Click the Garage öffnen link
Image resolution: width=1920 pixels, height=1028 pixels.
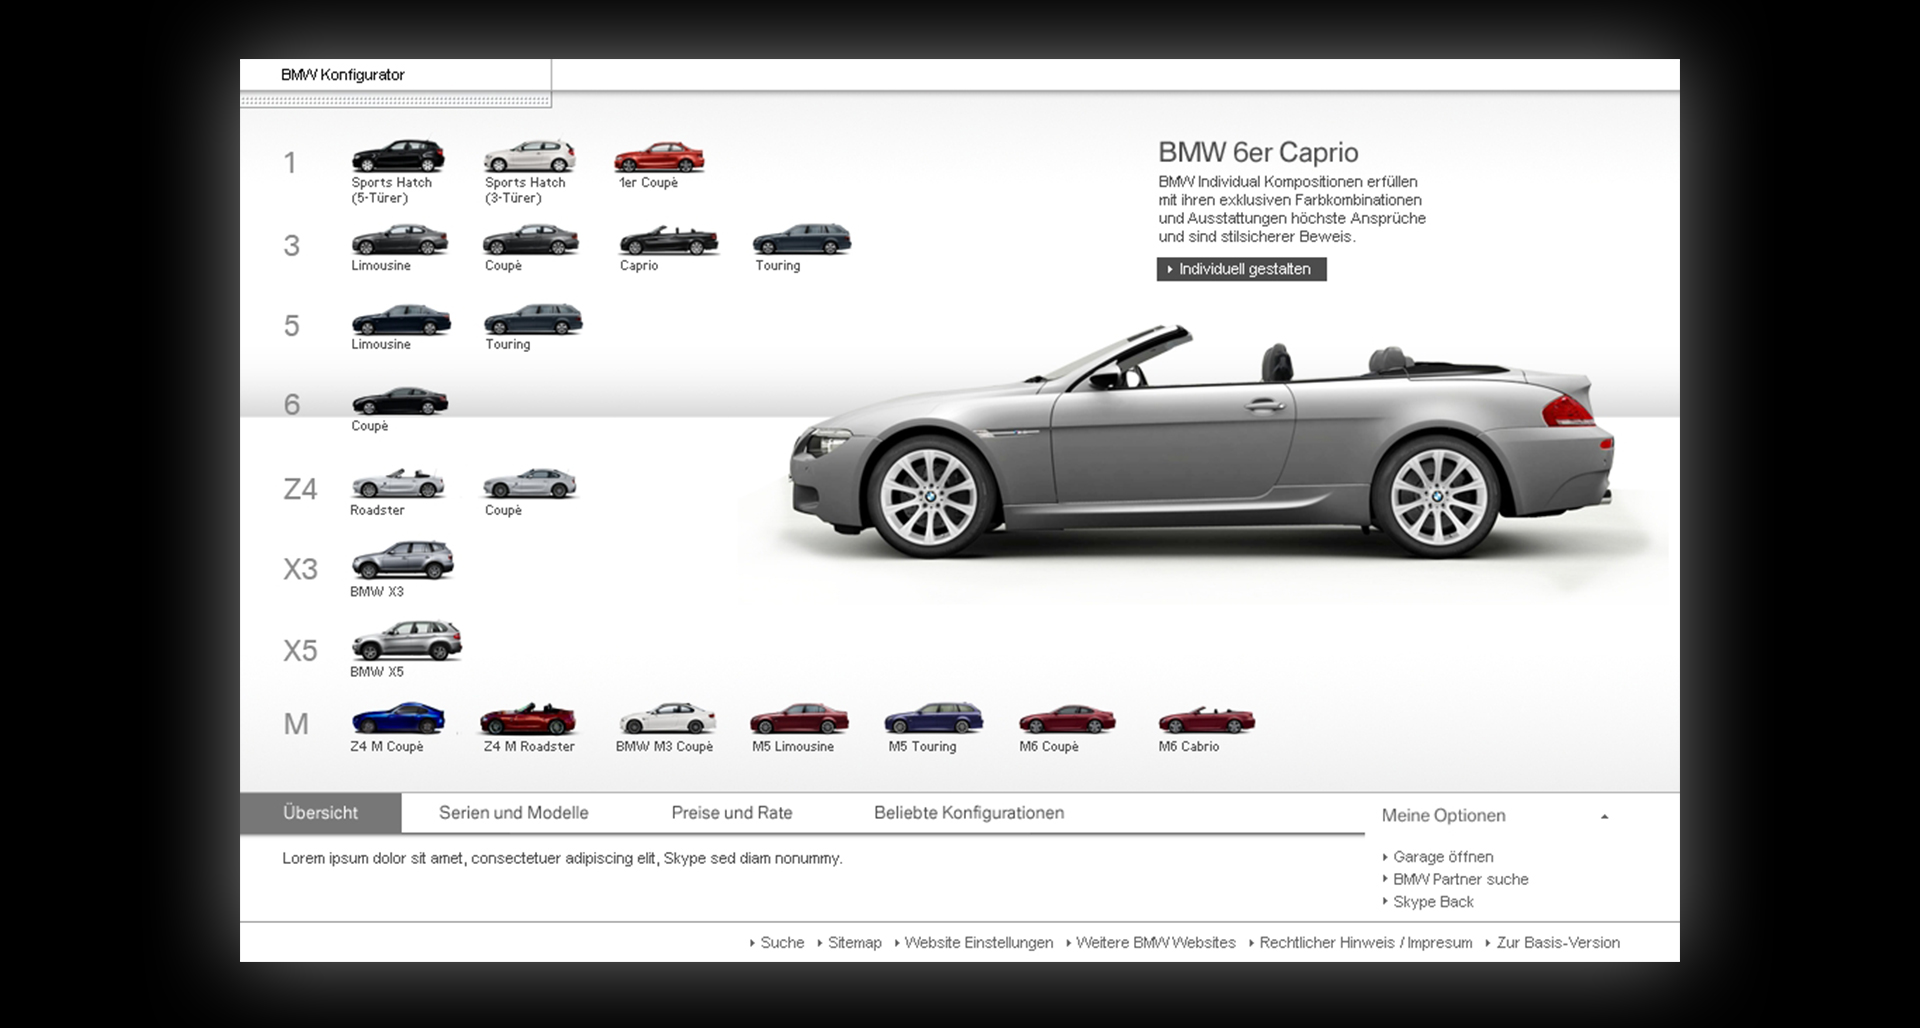[1443, 857]
